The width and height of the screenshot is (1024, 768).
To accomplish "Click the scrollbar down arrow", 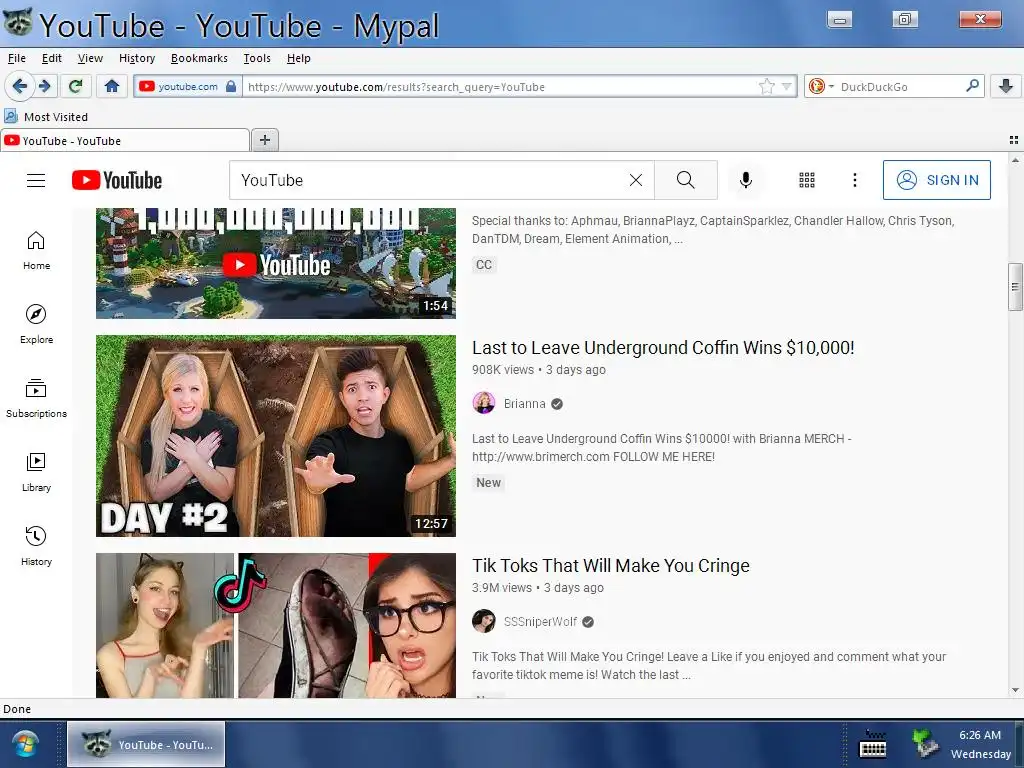I will 1015,690.
